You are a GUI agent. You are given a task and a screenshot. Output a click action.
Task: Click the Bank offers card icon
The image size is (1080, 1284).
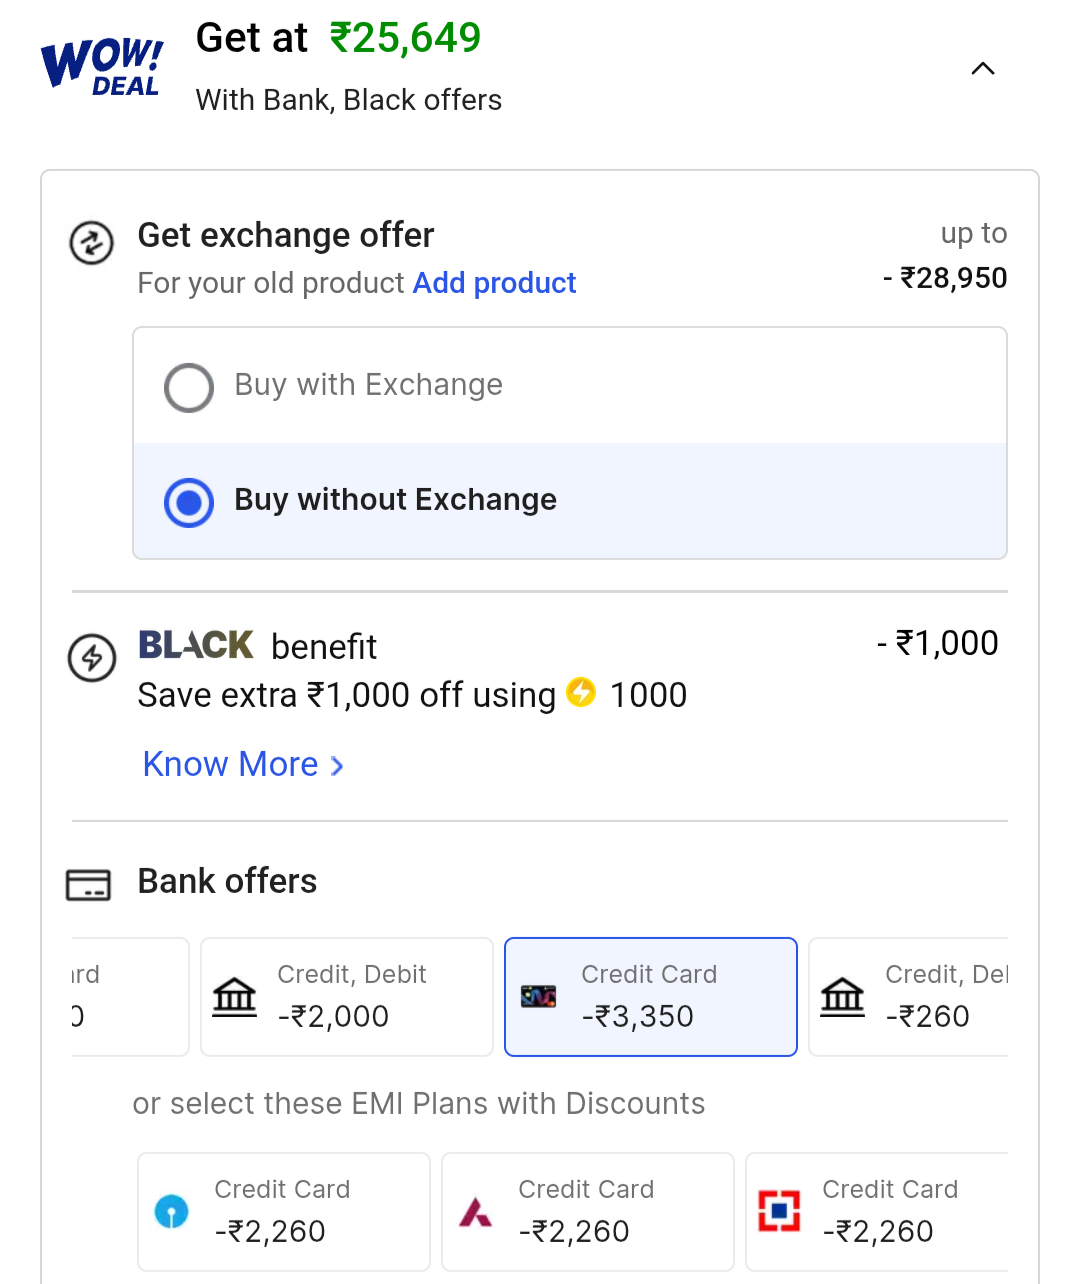click(x=88, y=885)
